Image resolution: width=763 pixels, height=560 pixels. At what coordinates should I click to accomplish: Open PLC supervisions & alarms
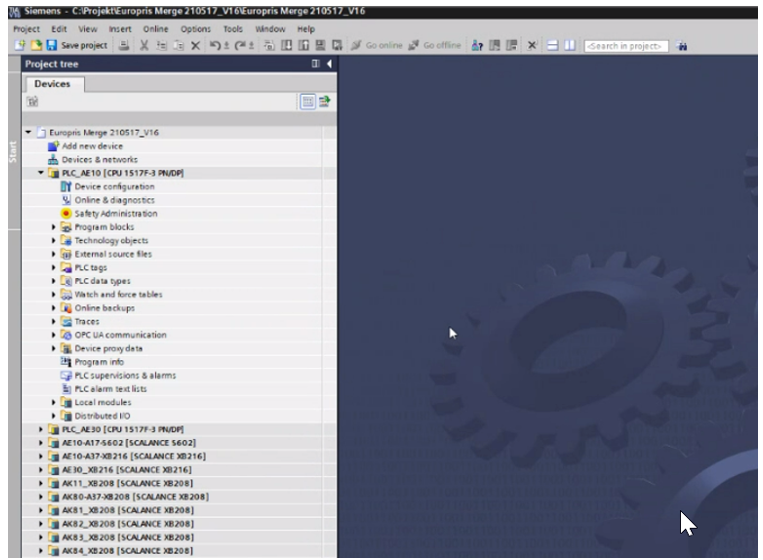click(x=125, y=375)
